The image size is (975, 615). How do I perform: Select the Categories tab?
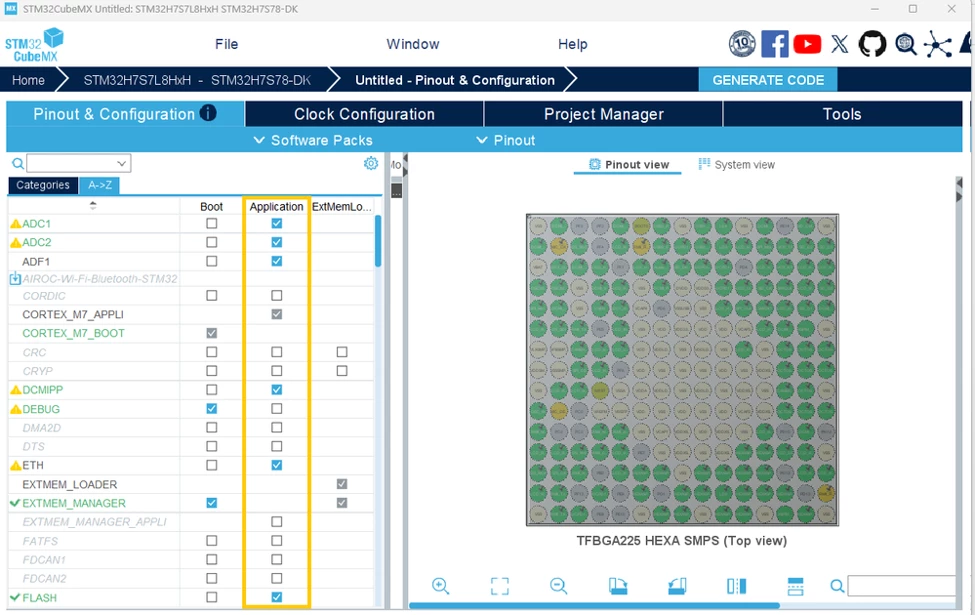(x=43, y=185)
